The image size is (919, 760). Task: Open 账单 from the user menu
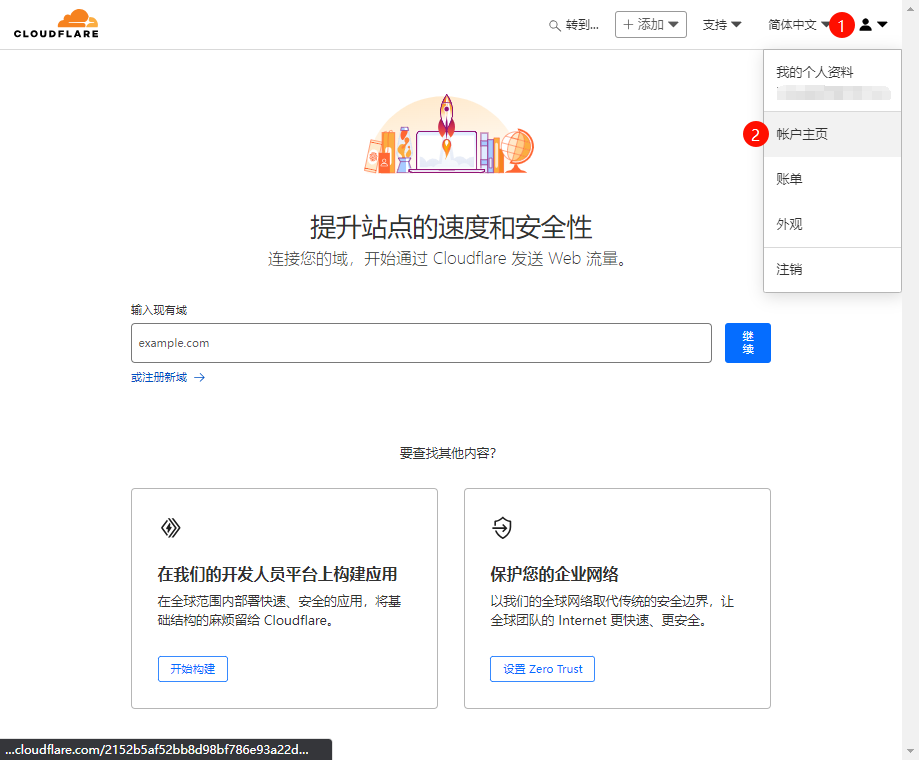click(x=790, y=179)
